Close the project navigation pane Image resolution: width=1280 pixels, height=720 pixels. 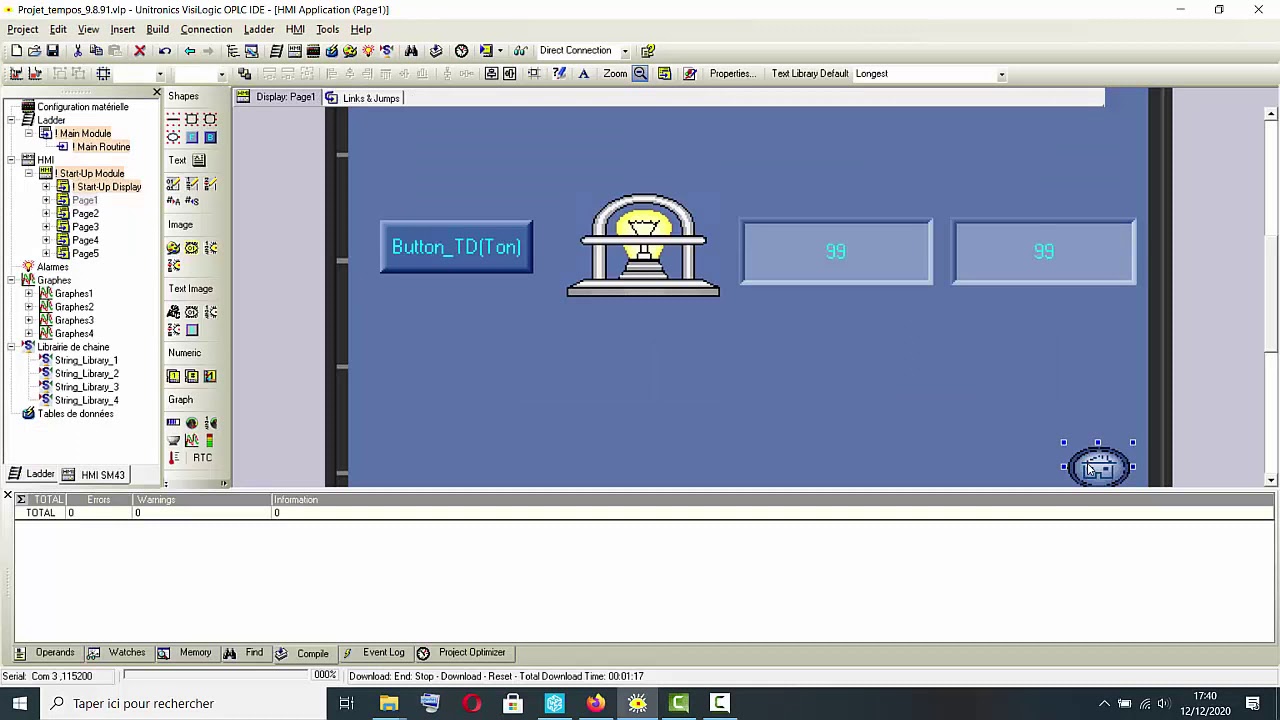pos(156,93)
